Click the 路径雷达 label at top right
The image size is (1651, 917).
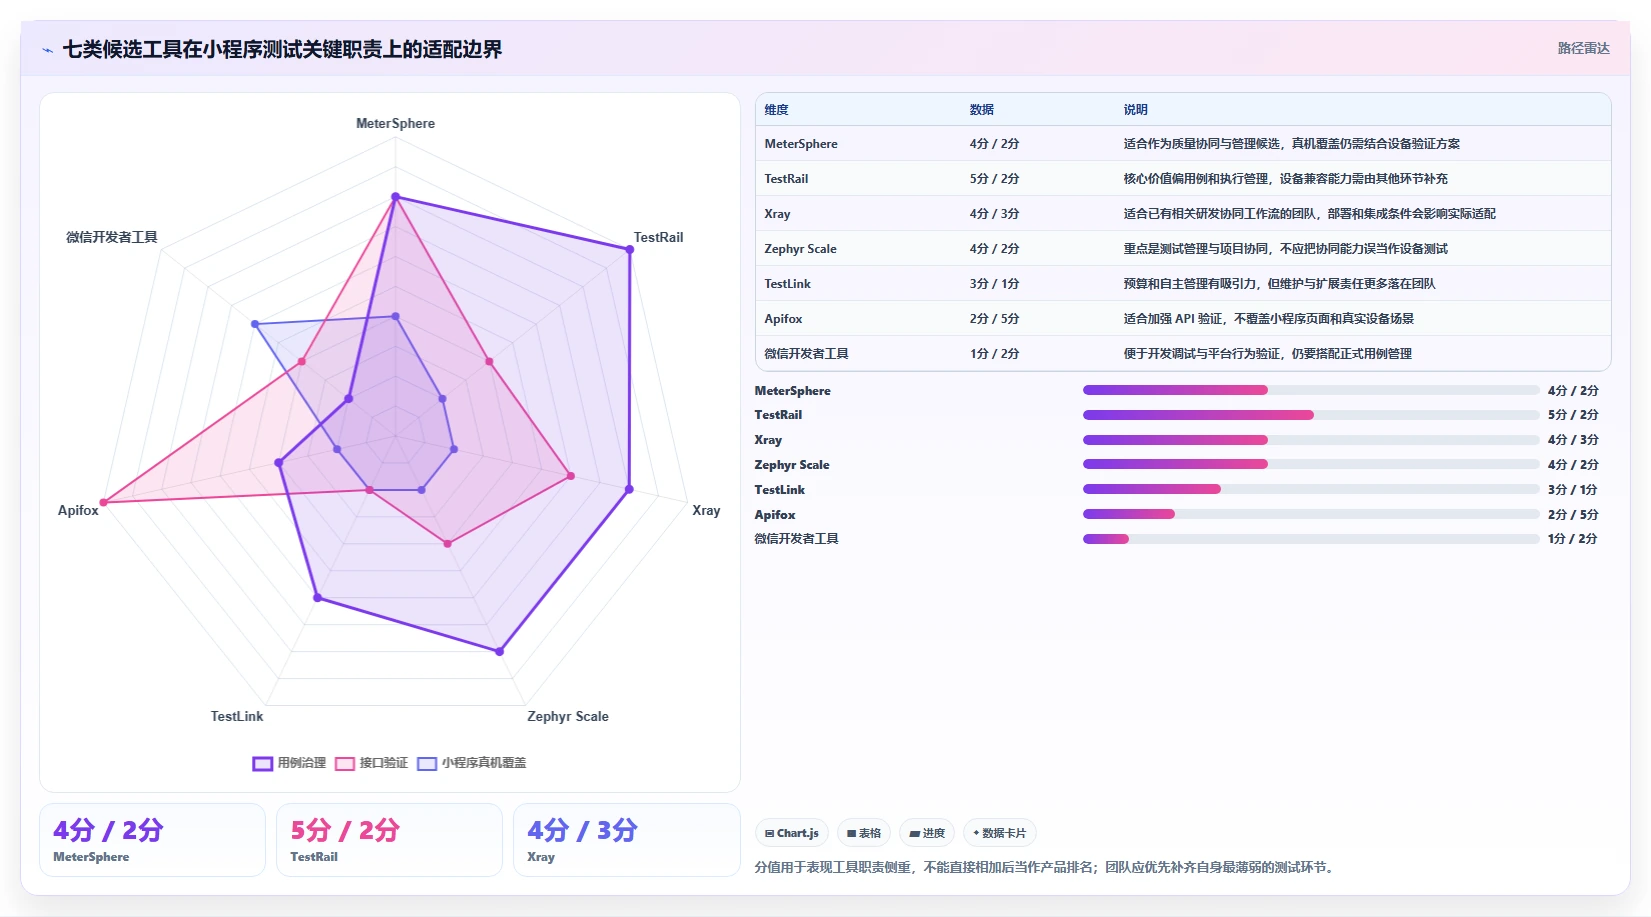pyautogui.click(x=1584, y=48)
